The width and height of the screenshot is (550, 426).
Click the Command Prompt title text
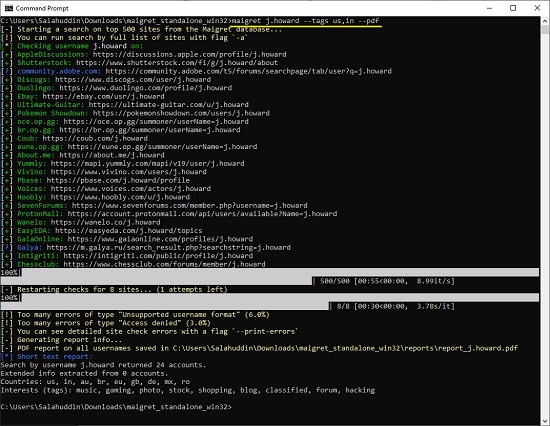click(42, 8)
